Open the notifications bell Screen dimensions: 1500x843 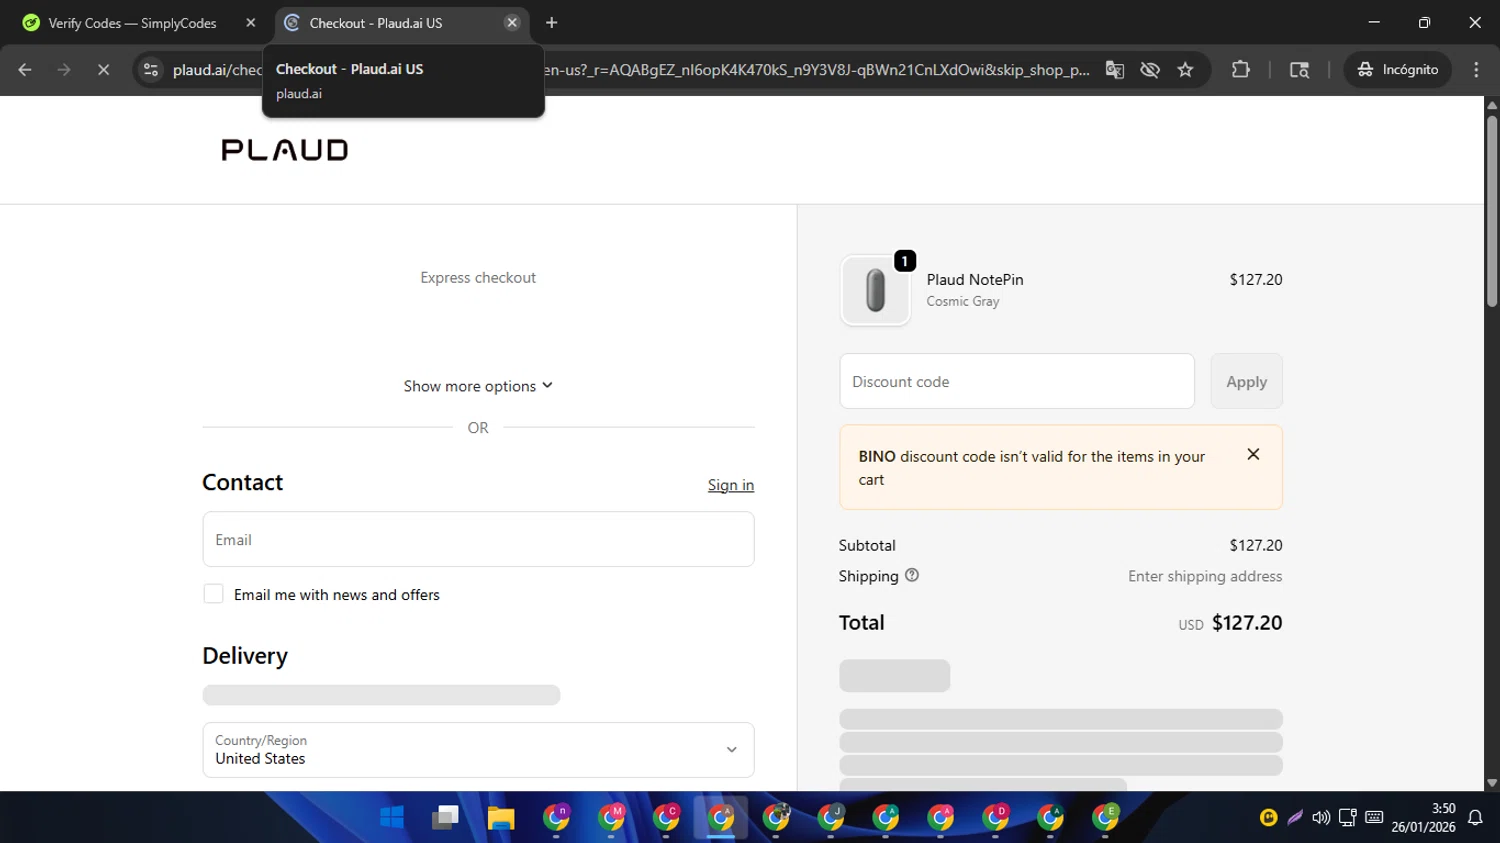[x=1475, y=818]
